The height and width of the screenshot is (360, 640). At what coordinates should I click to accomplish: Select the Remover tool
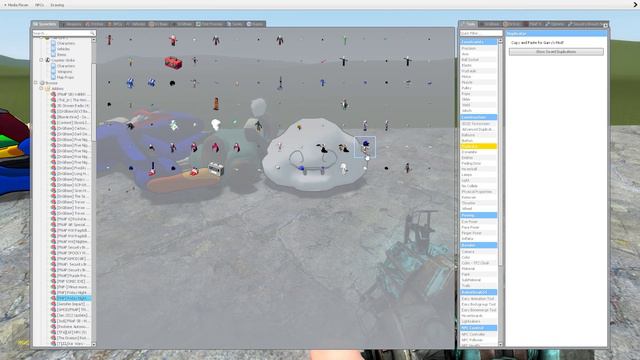pyautogui.click(x=479, y=197)
